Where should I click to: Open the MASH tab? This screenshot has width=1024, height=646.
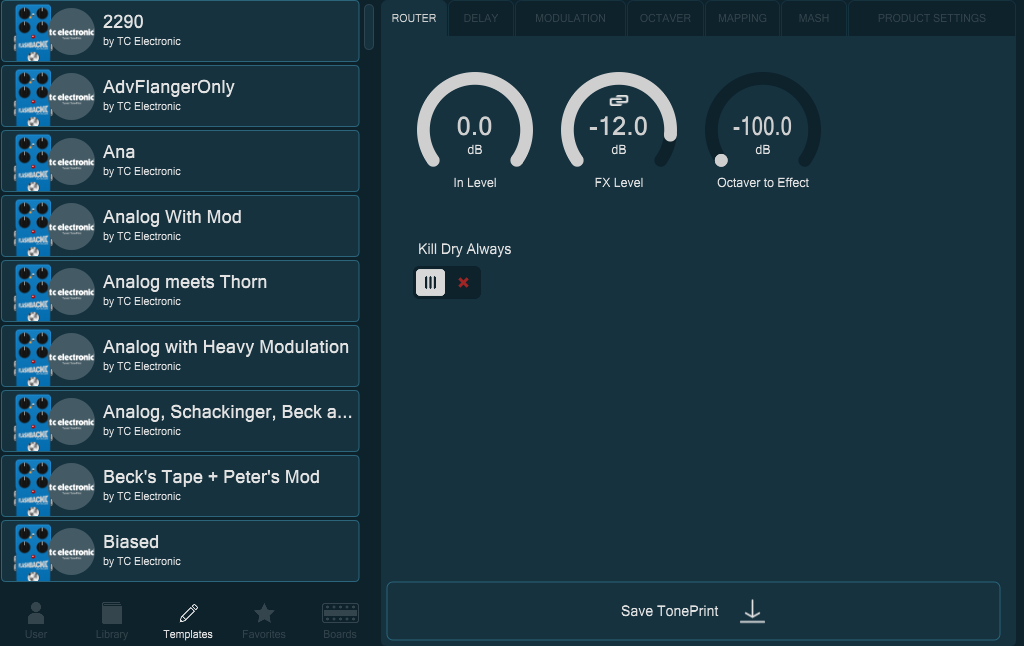[814, 18]
